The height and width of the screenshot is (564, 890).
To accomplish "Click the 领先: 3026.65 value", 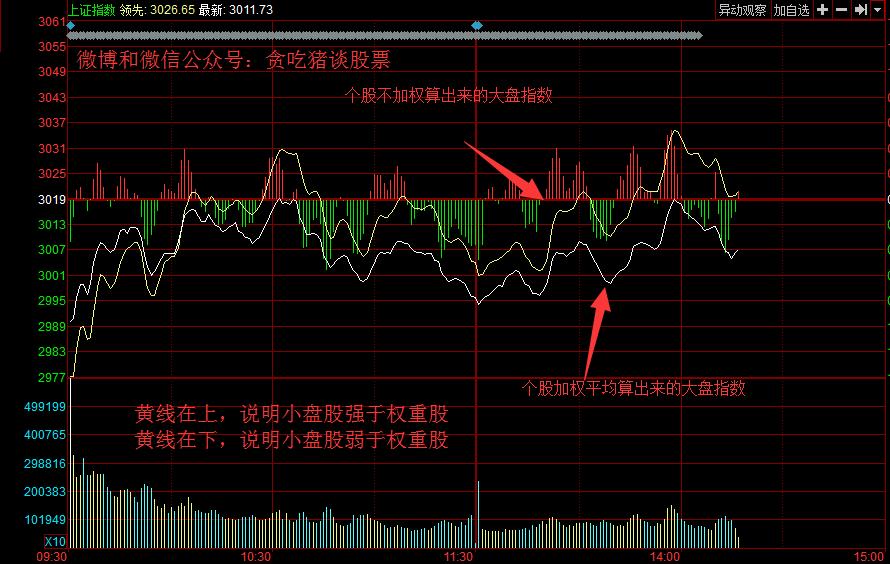I will tap(157, 10).
